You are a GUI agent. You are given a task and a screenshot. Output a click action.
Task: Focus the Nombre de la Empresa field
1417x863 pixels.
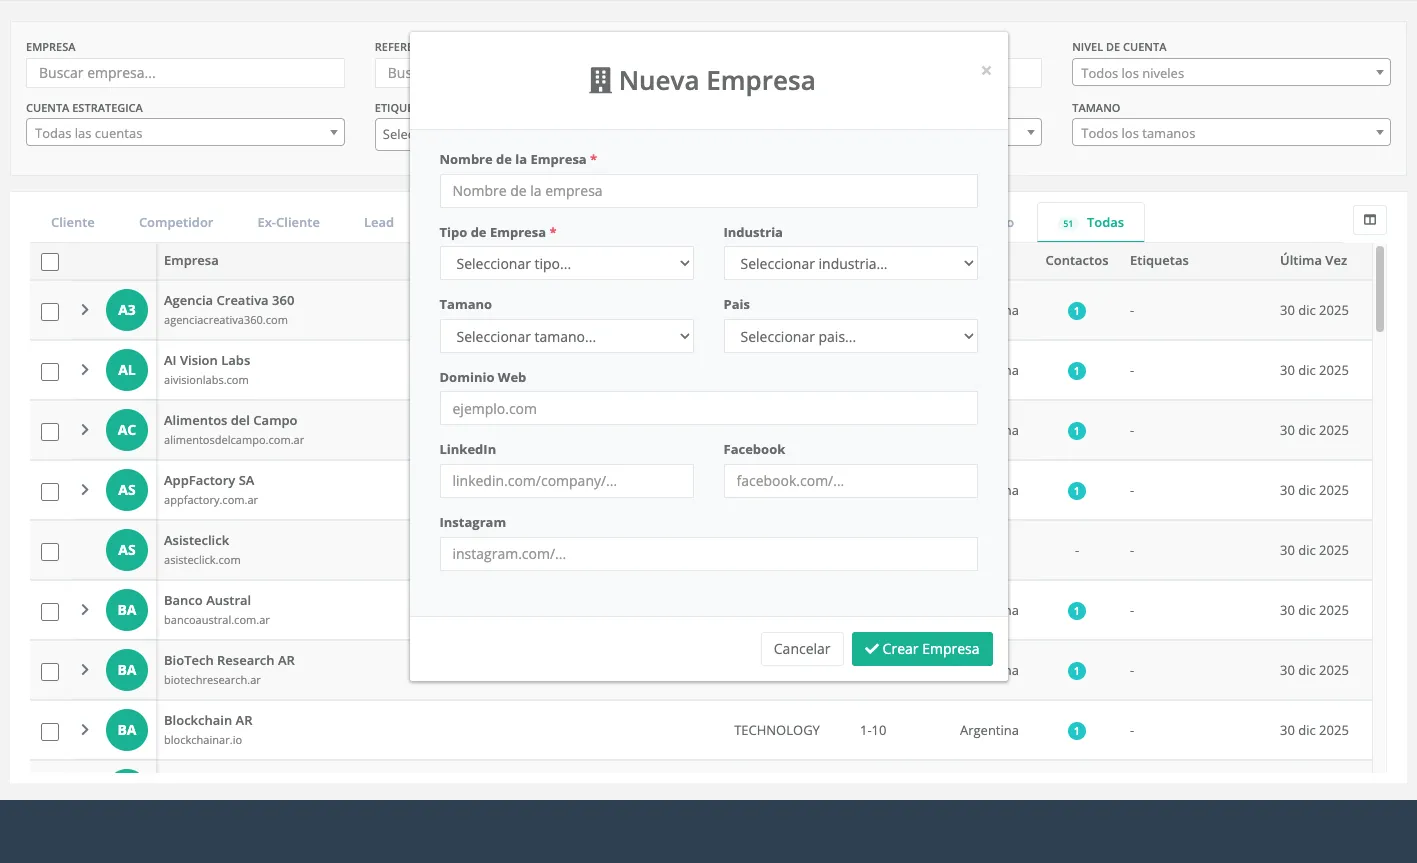click(709, 191)
